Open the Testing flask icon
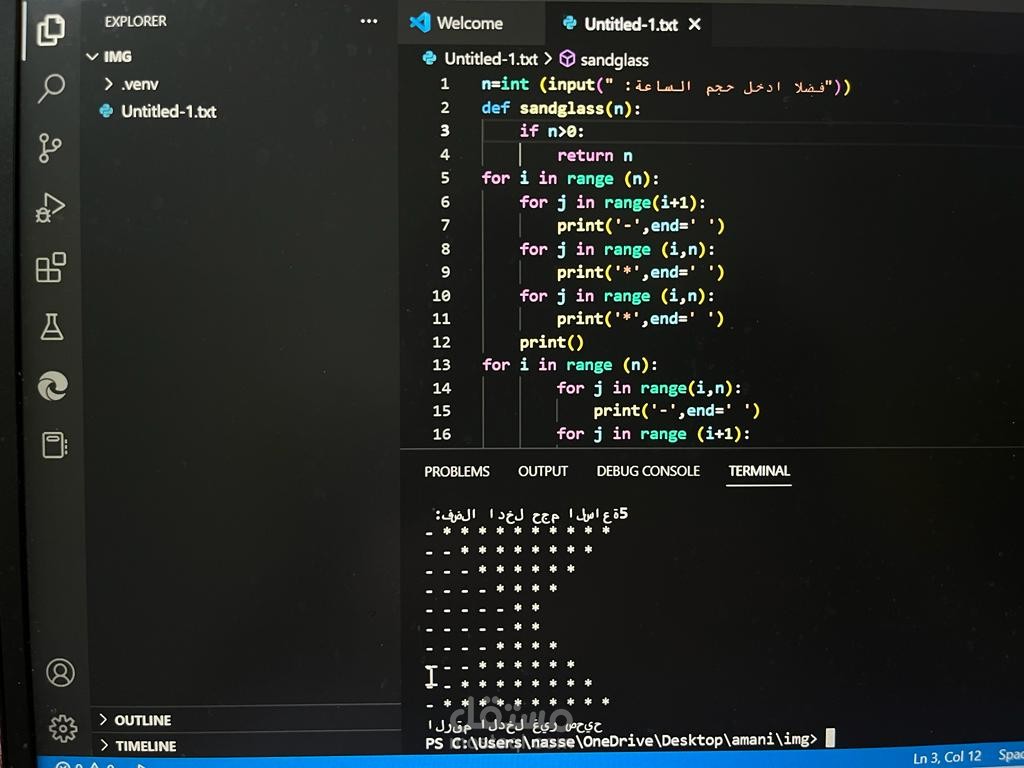This screenshot has width=1024, height=768. tap(52, 327)
